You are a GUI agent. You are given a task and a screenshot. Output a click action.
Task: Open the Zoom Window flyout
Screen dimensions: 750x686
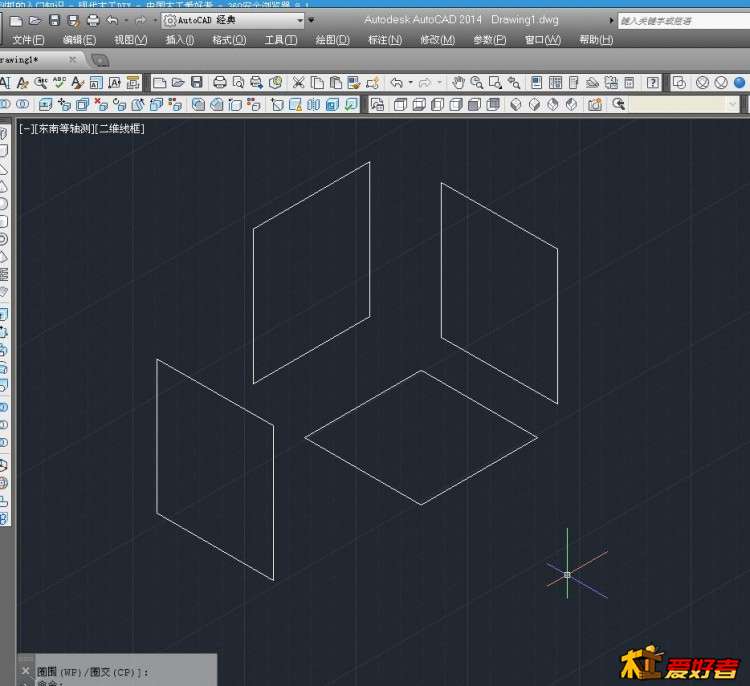tap(496, 83)
